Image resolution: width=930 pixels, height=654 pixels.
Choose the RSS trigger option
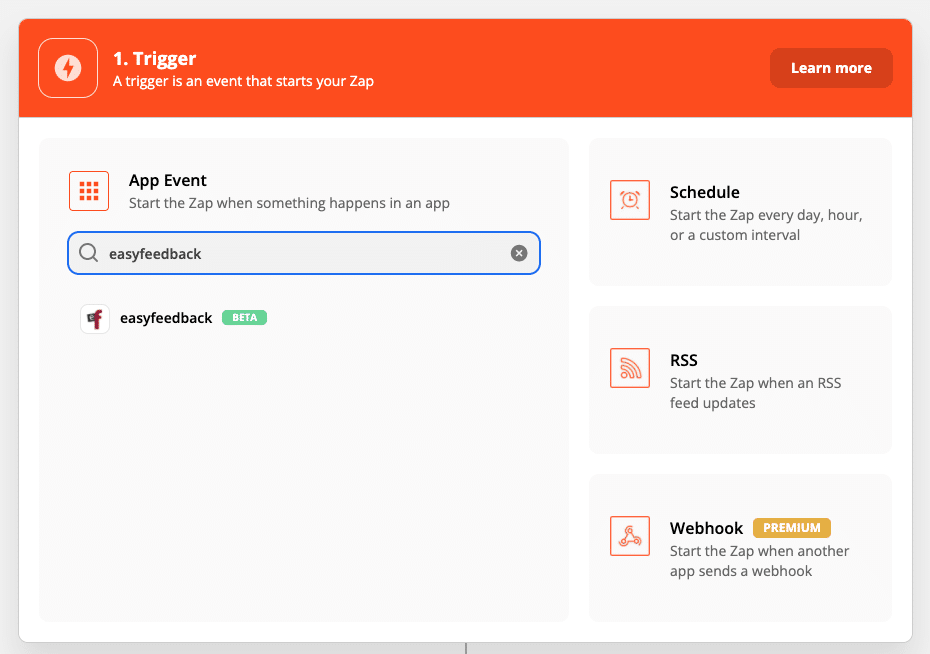[740, 380]
